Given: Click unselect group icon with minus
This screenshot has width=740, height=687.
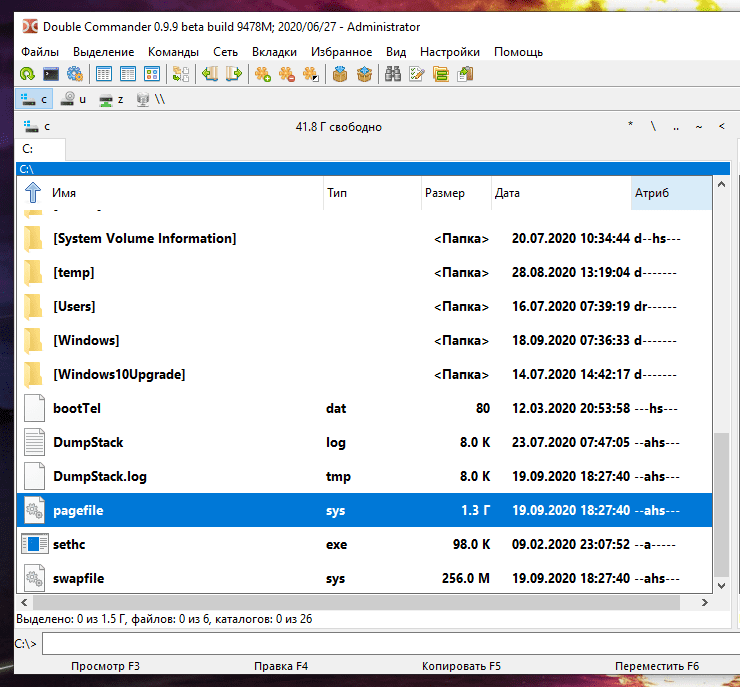Looking at the screenshot, I should click(287, 74).
